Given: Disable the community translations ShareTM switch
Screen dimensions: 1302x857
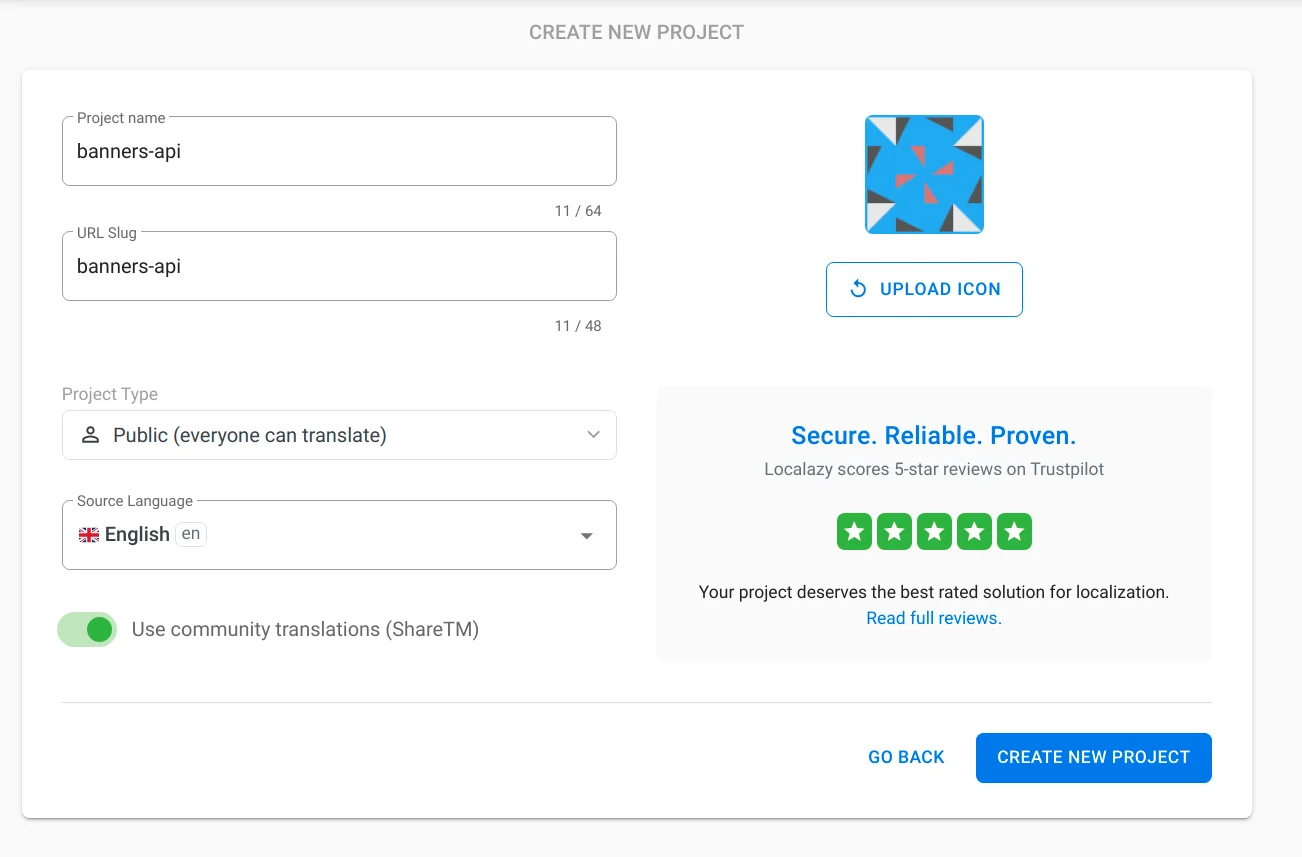Looking at the screenshot, I should (88, 629).
